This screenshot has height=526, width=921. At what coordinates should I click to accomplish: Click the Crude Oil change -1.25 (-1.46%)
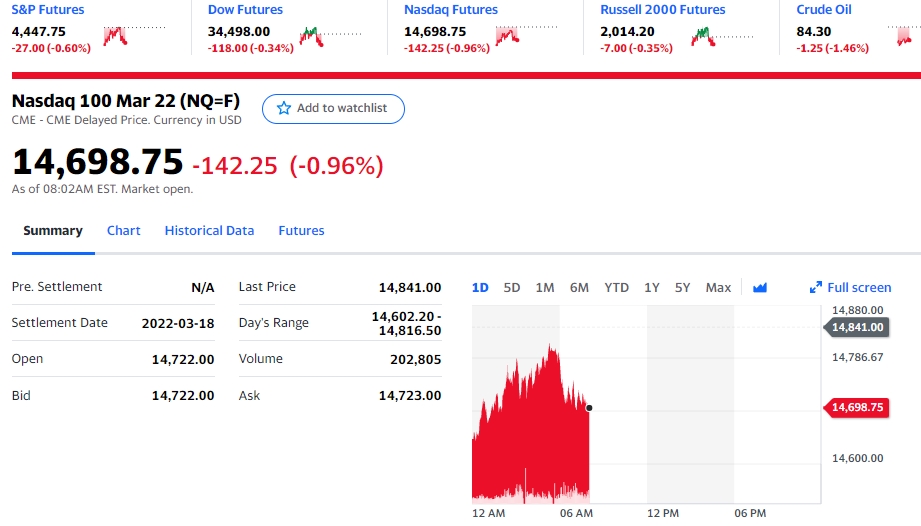tap(832, 48)
